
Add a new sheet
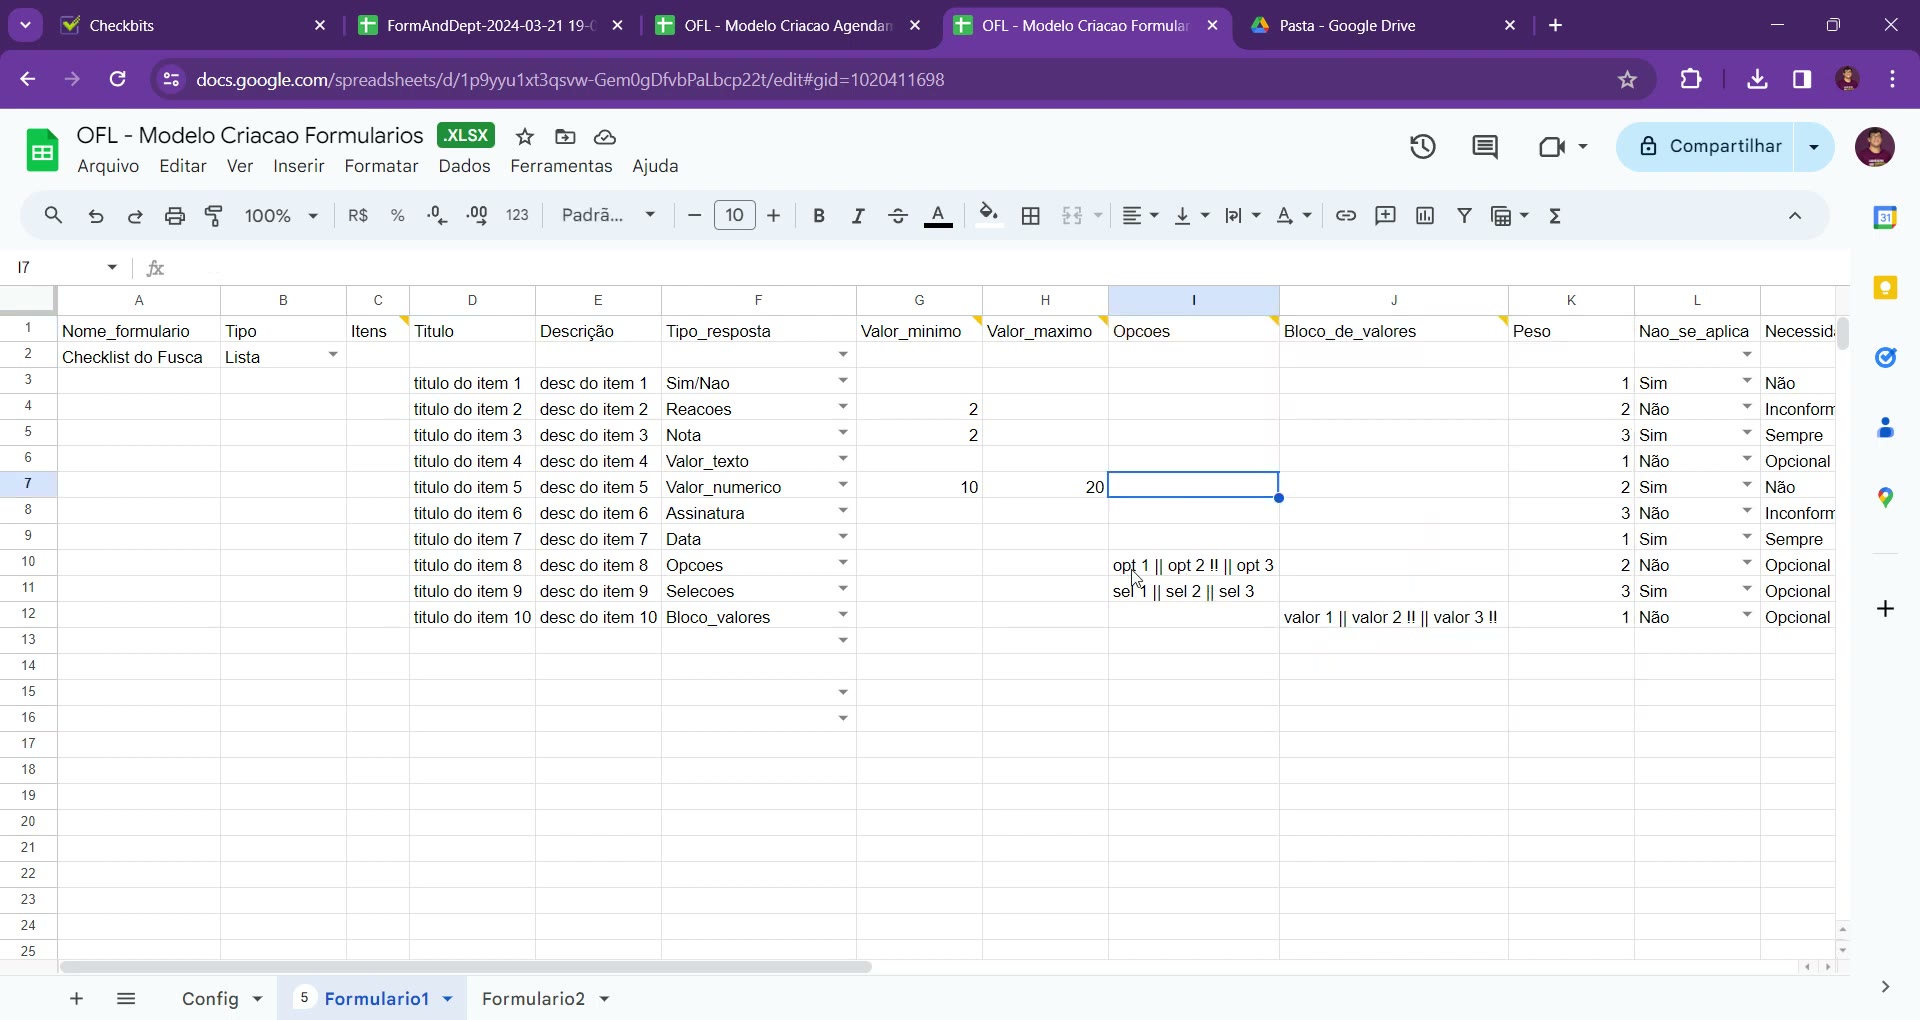point(76,998)
